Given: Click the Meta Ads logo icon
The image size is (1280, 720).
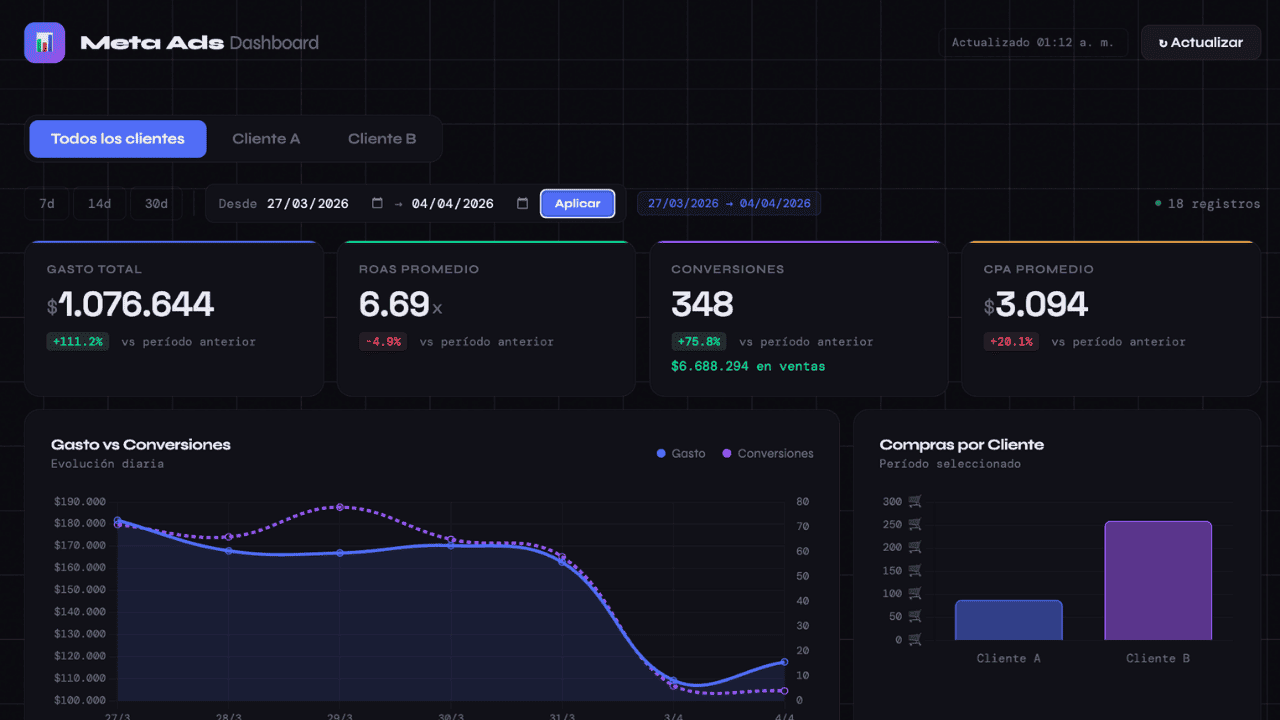Looking at the screenshot, I should 45,43.
